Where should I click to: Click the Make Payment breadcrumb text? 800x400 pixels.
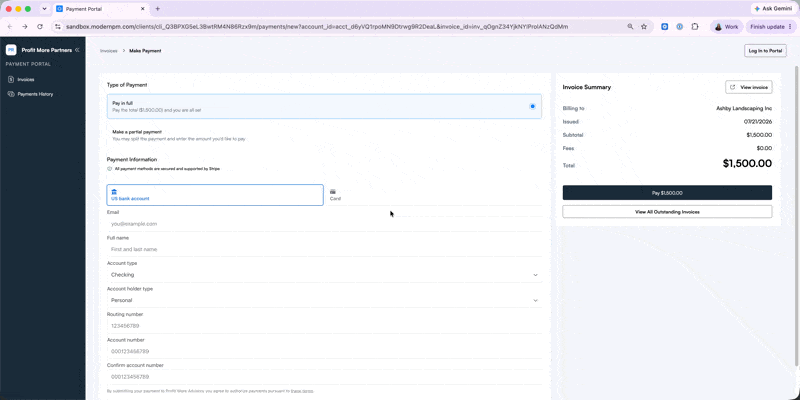click(x=145, y=51)
